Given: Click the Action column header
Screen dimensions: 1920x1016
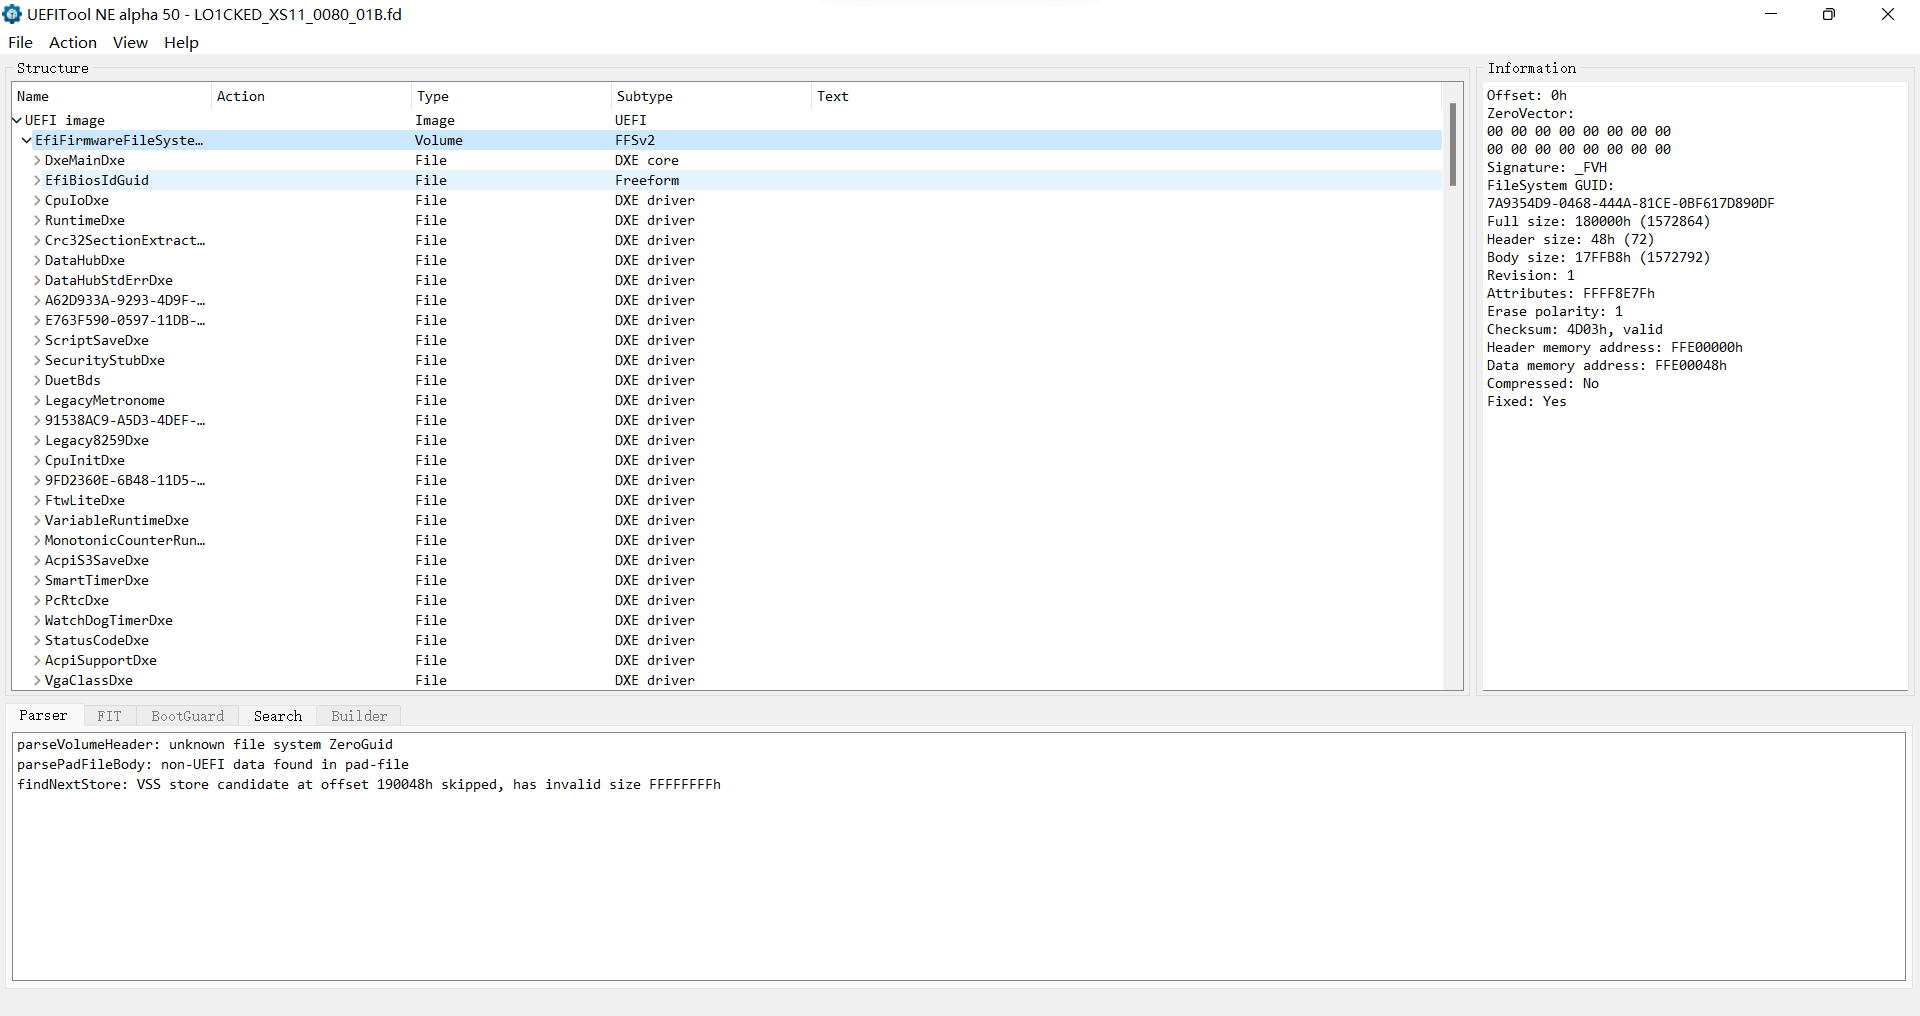Looking at the screenshot, I should (312, 96).
